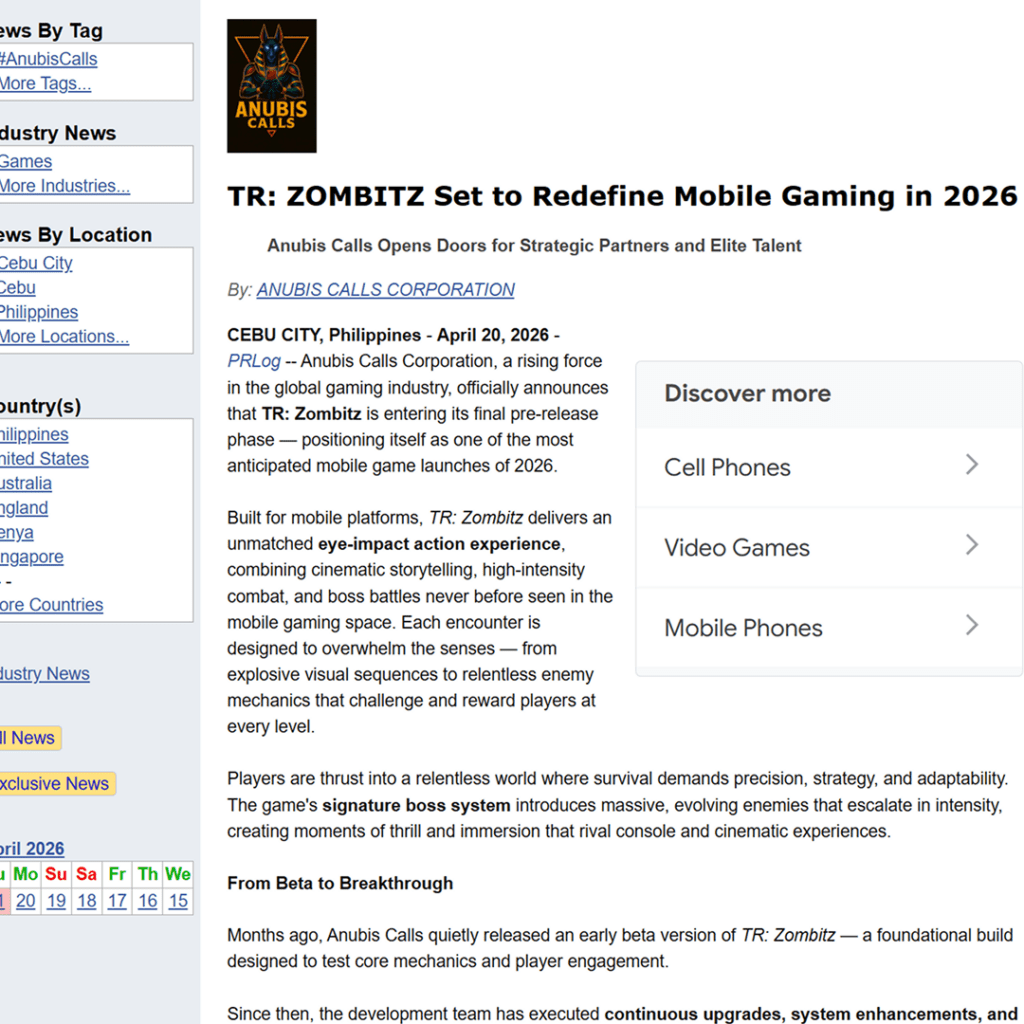Open the Games industry link
Image resolution: width=1024 pixels, height=1024 pixels.
26,162
